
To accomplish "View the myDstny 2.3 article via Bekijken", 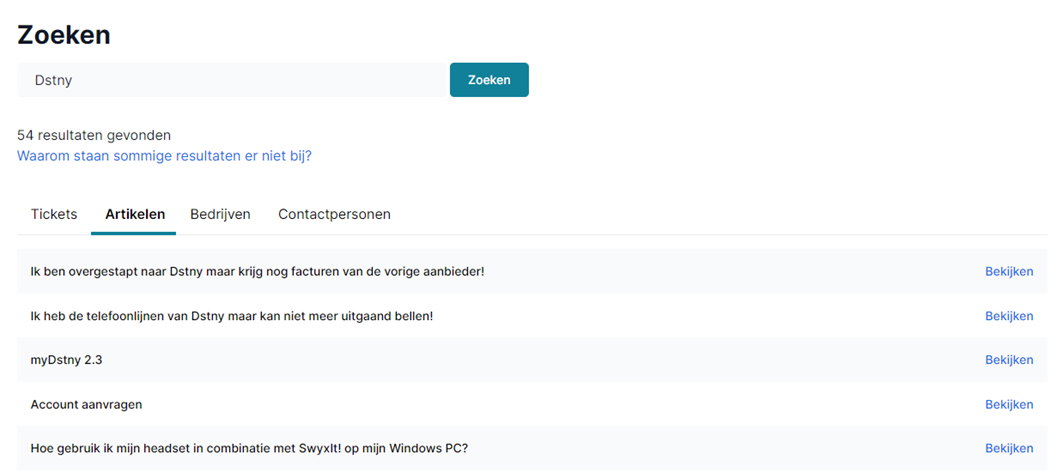I will [1009, 360].
